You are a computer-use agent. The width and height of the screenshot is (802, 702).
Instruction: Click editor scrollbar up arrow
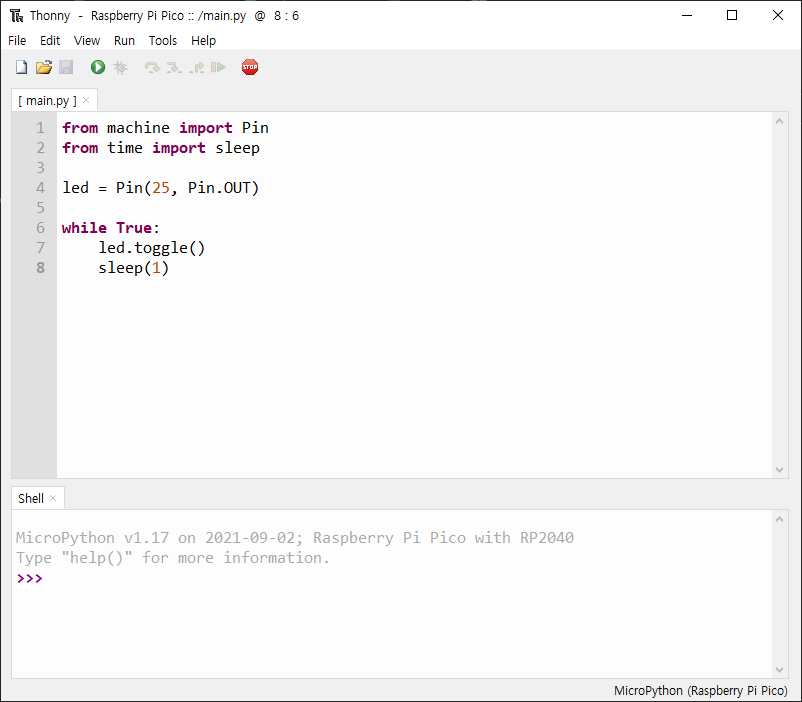pyautogui.click(x=779, y=121)
